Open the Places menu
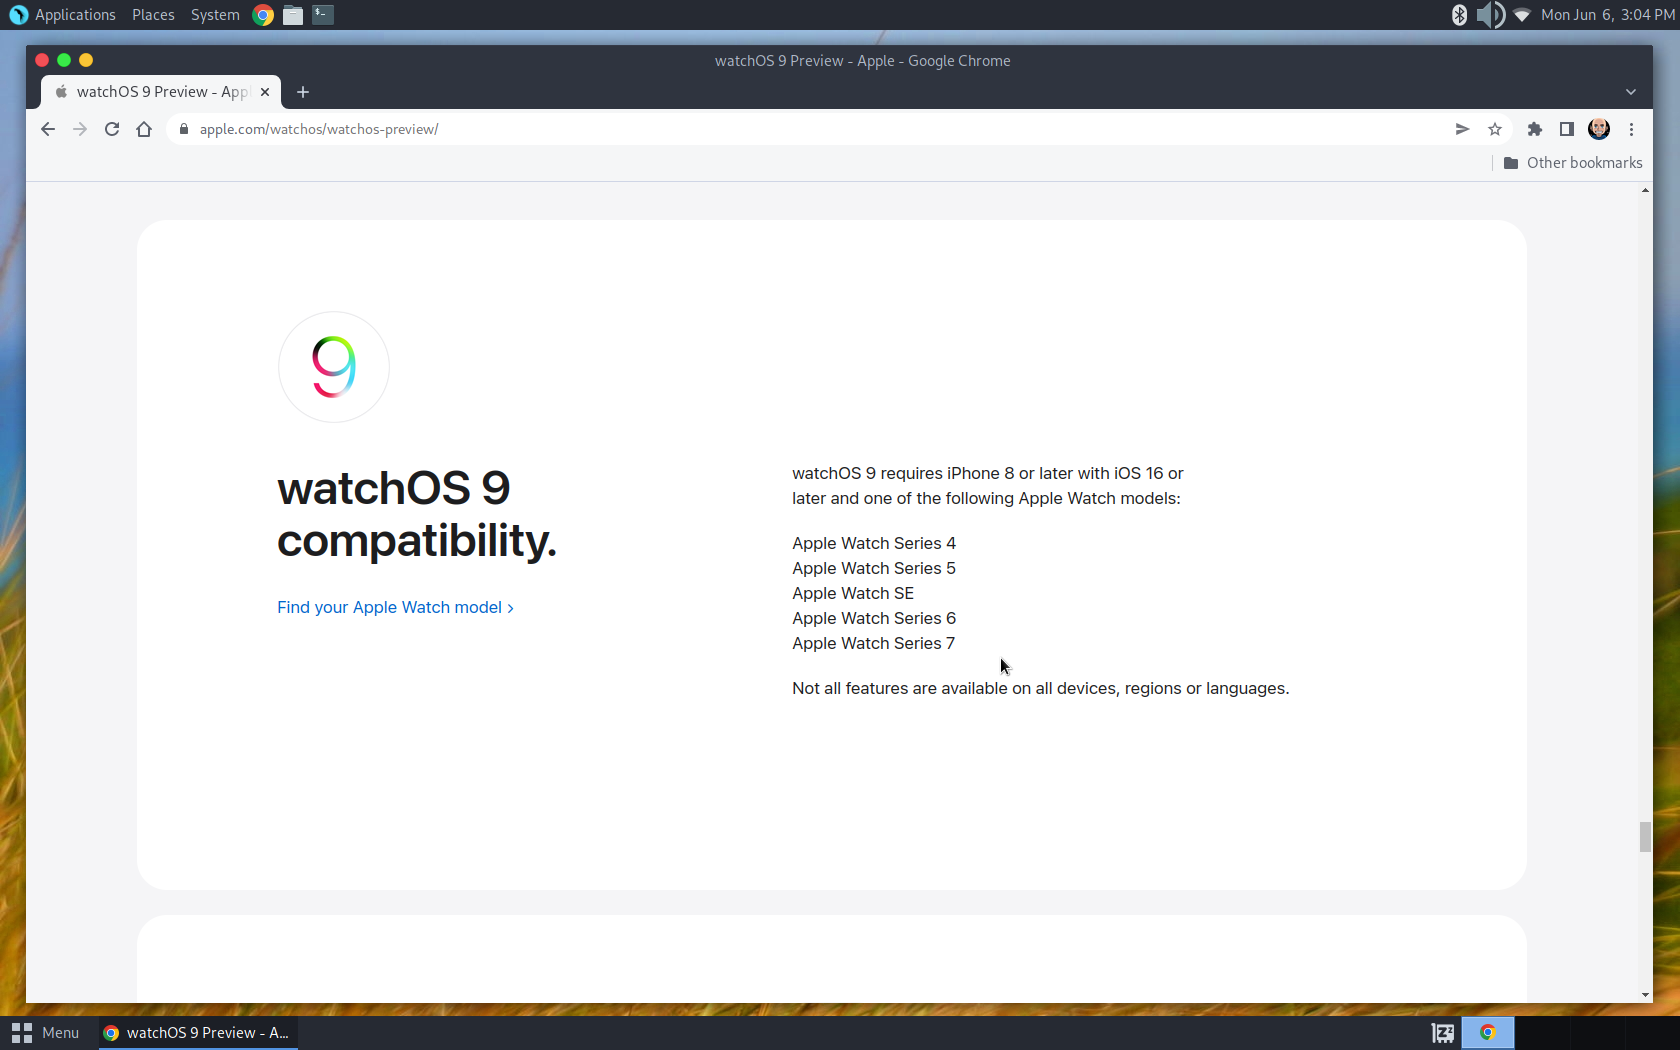 tap(153, 15)
